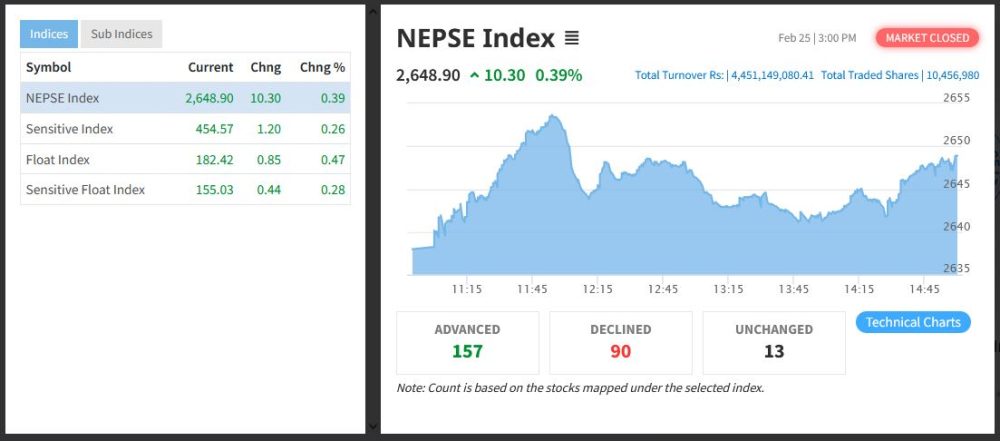Open the menu icon beside NEPSE Index title

tap(572, 39)
